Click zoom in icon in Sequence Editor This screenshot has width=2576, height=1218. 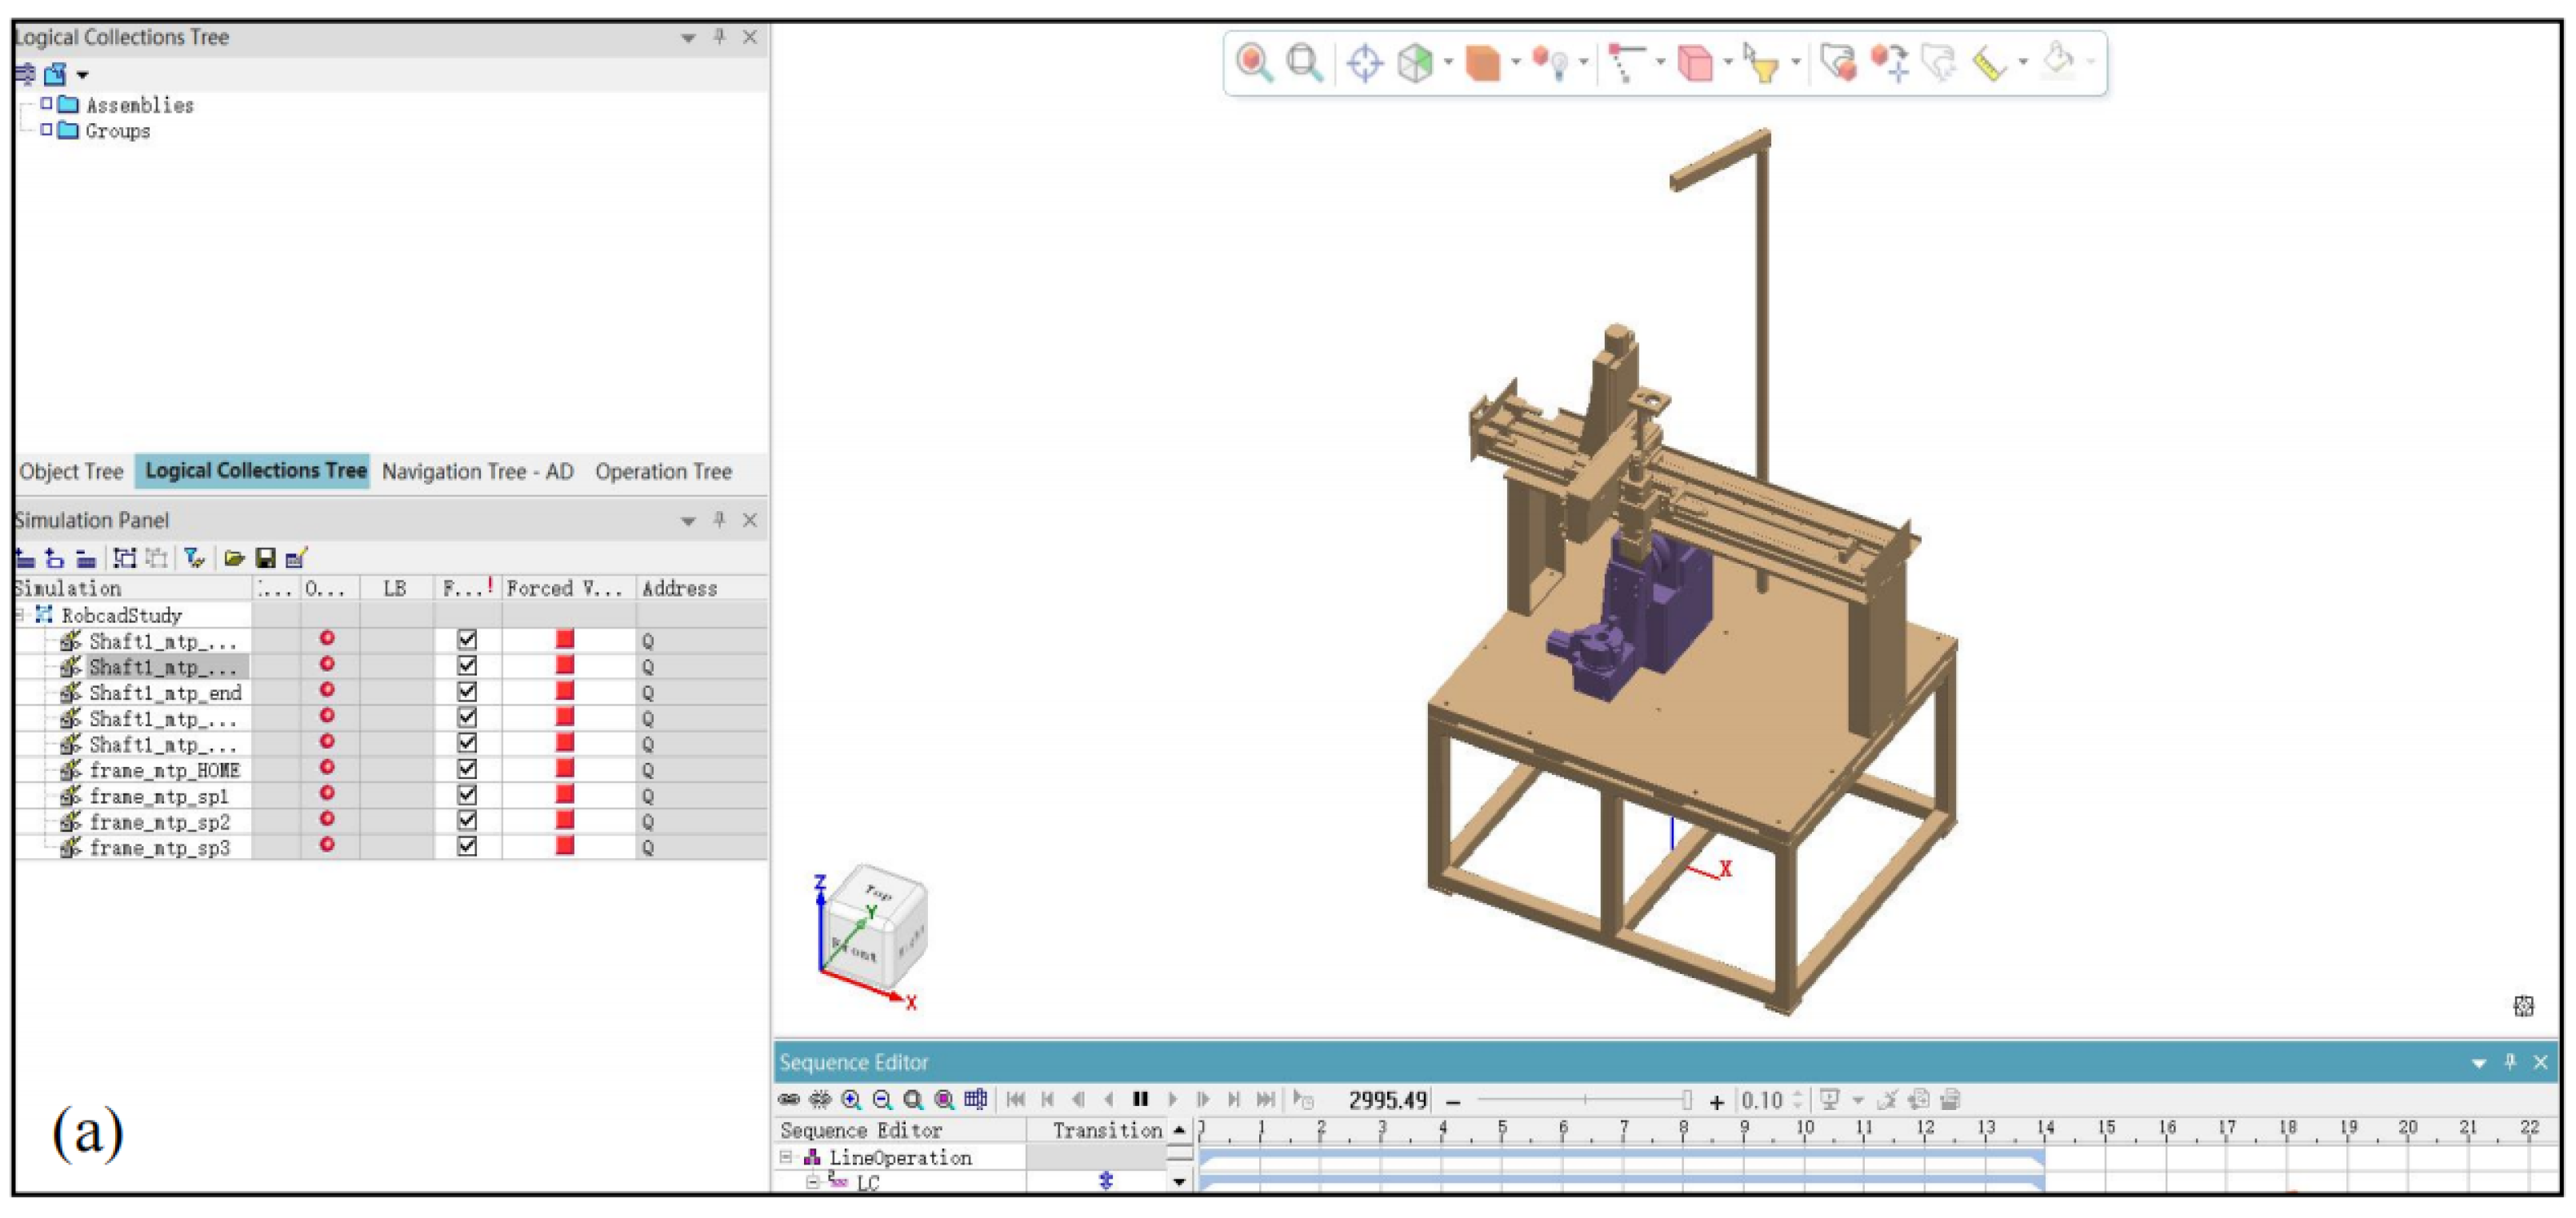pos(851,1099)
